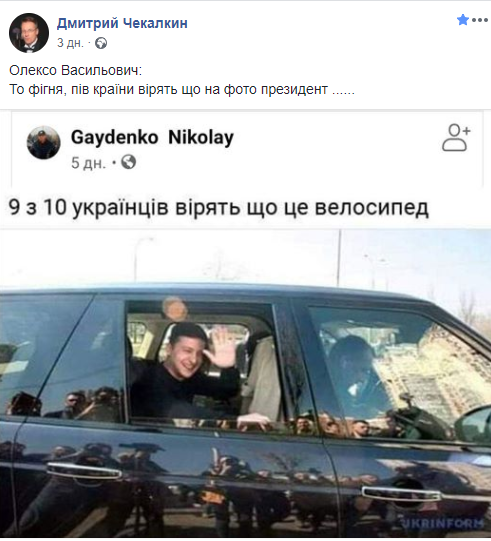Open Дмитрий Чекалкин's profile picture
The image size is (491, 541).
point(29,33)
